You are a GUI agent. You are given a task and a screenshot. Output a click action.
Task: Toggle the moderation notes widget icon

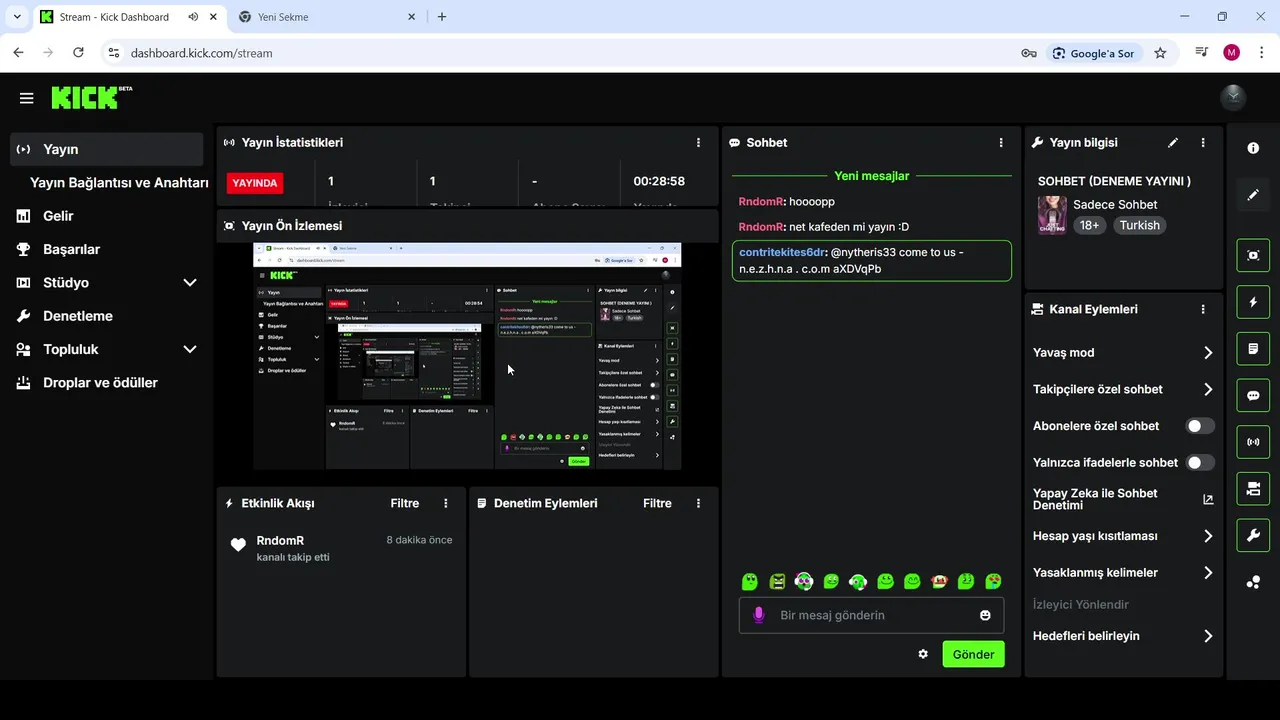[x=1253, y=348]
